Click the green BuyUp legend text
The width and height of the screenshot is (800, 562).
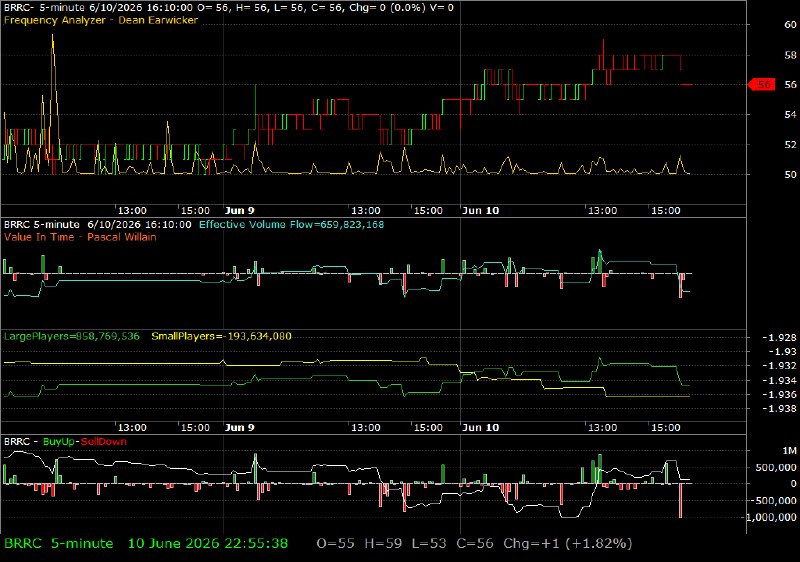(x=59, y=442)
